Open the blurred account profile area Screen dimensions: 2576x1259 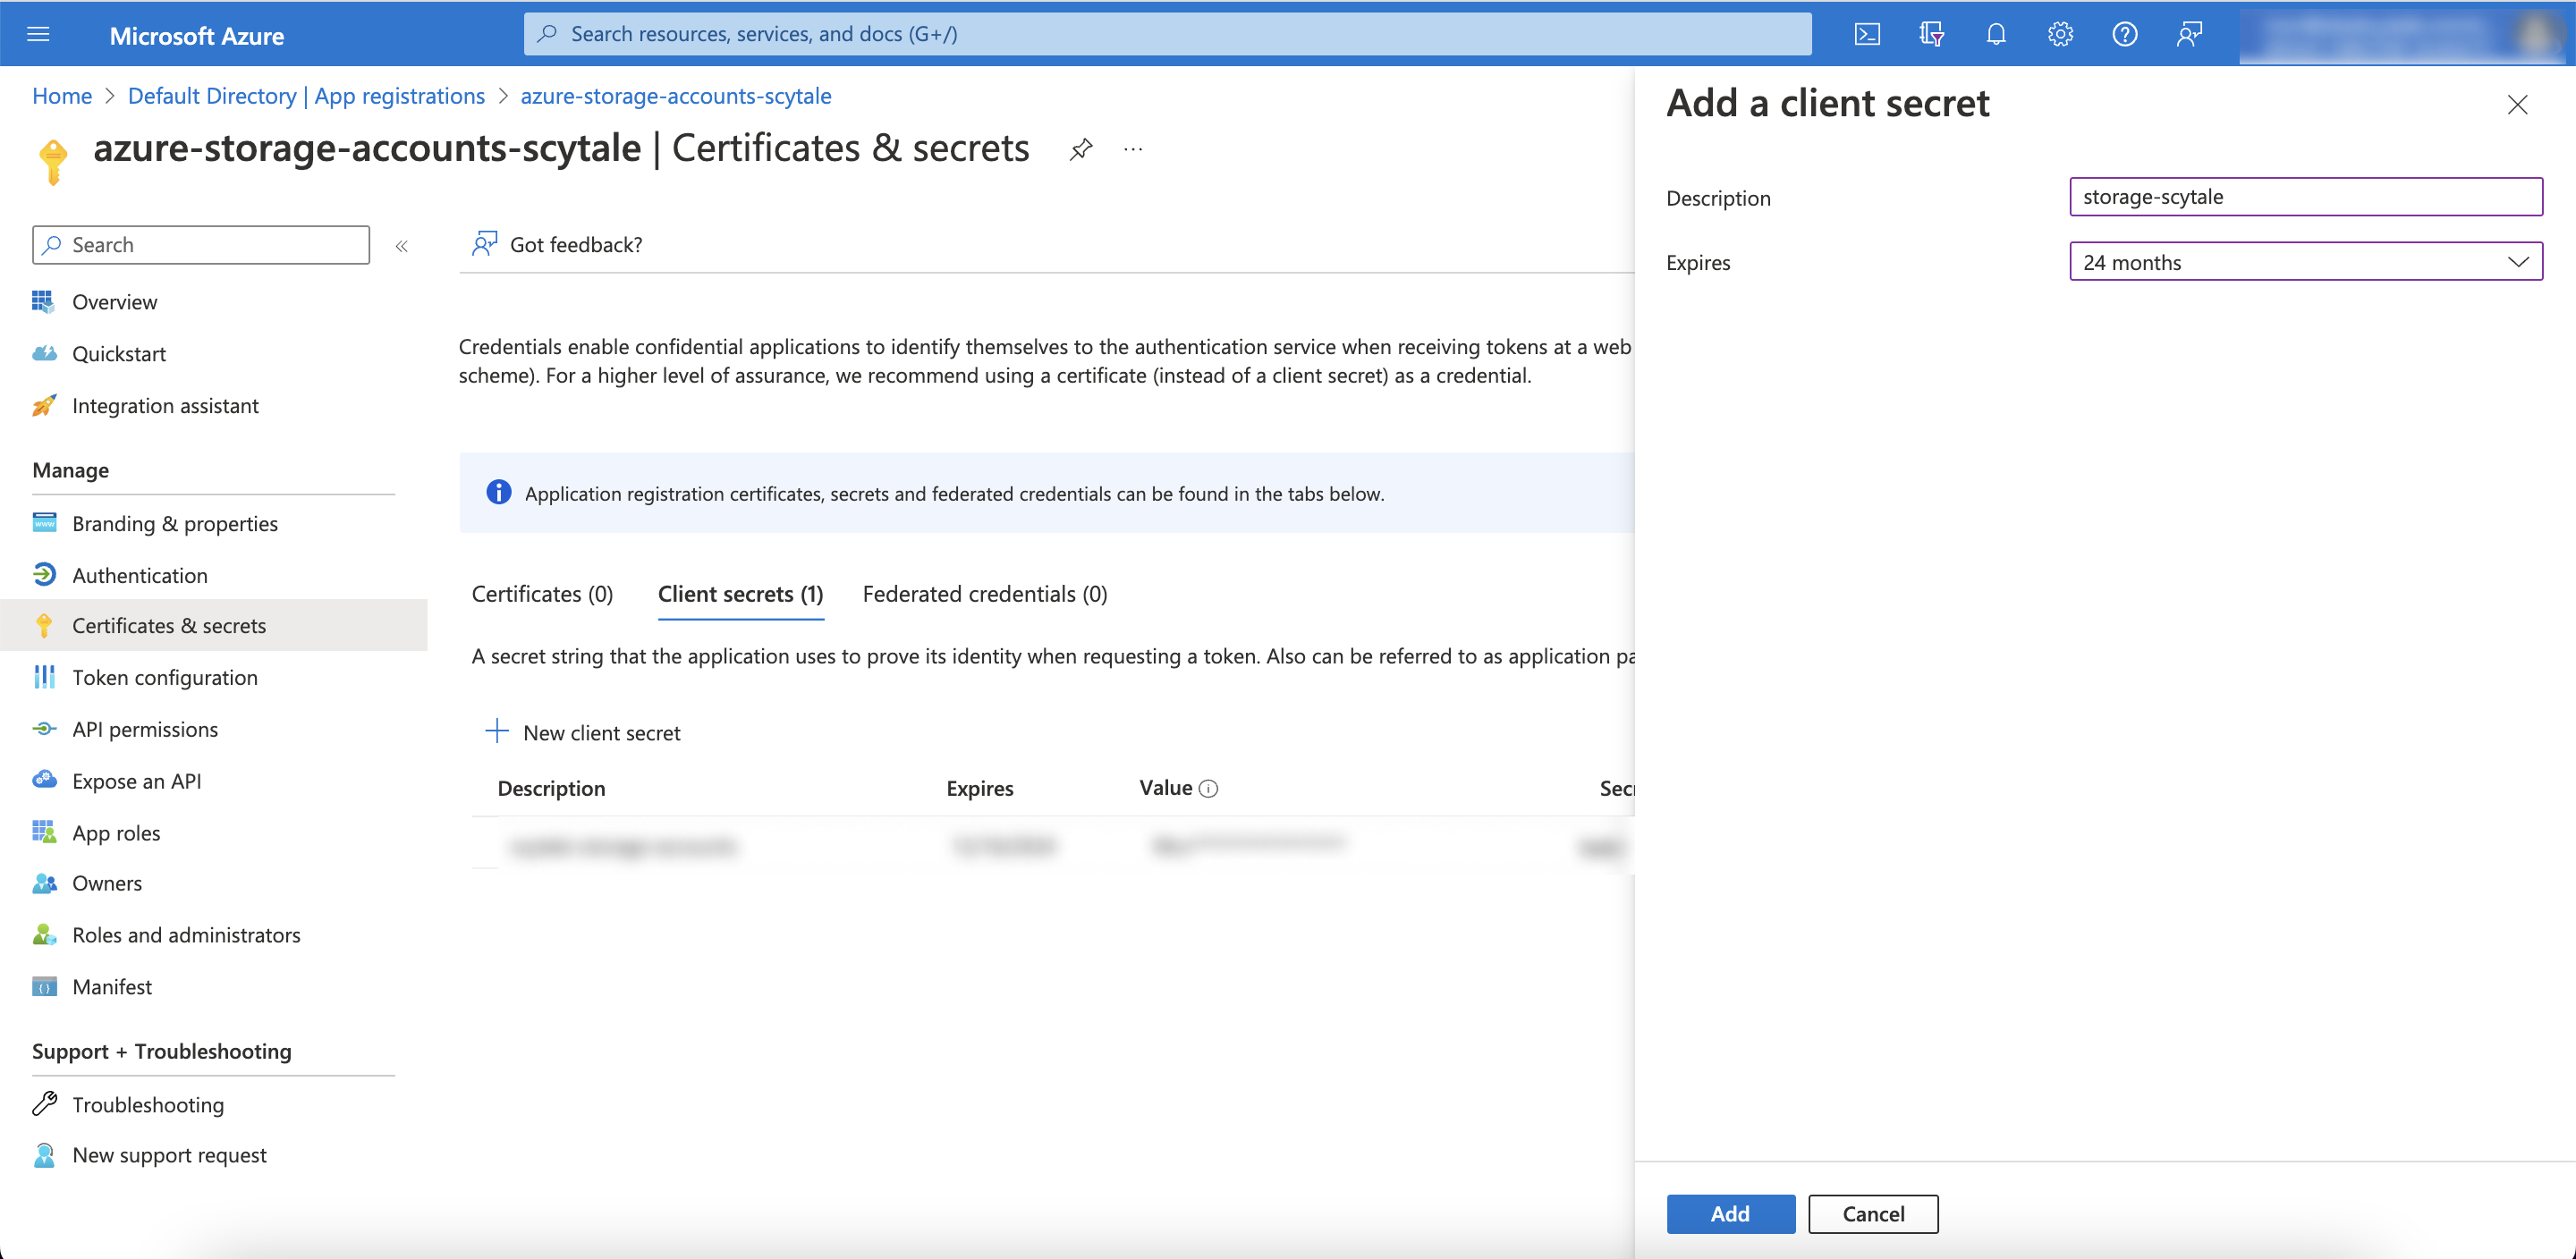click(x=2405, y=35)
